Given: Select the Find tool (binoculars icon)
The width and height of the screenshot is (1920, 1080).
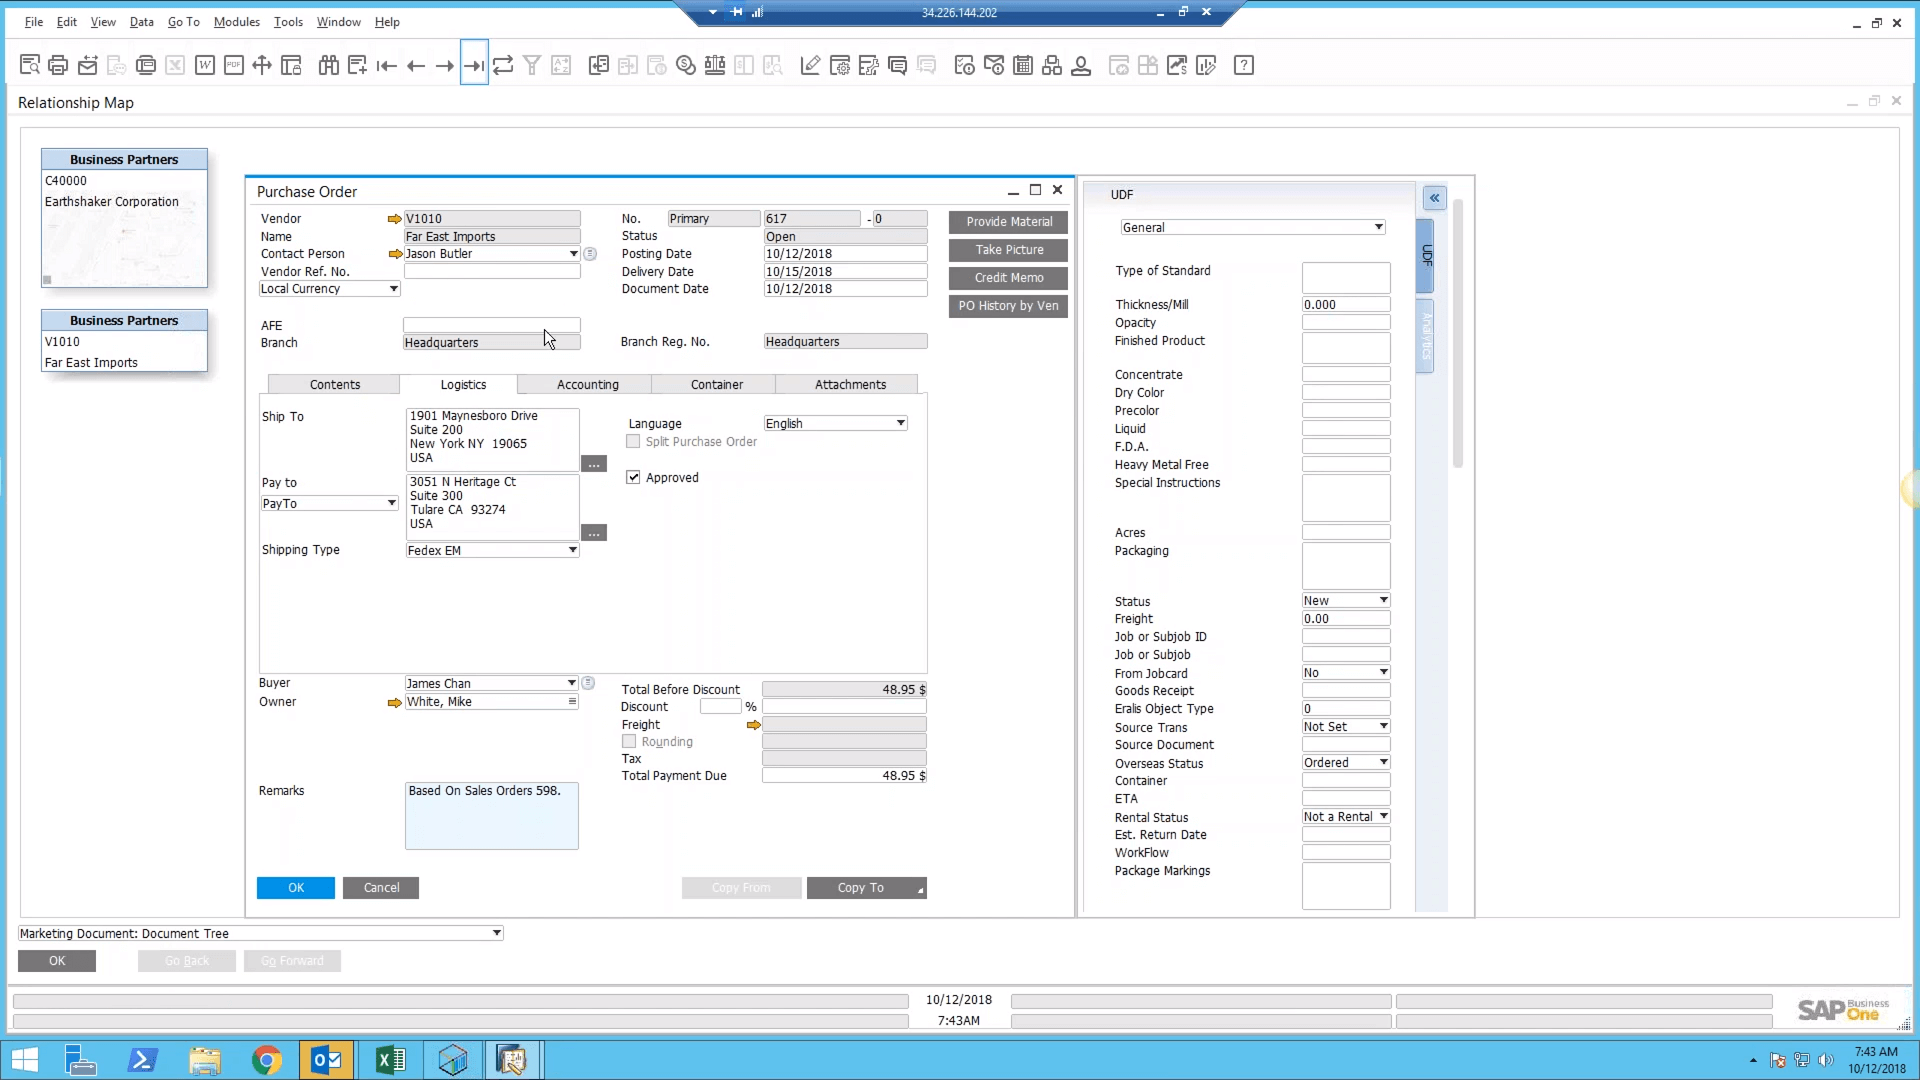Looking at the screenshot, I should [329, 64].
